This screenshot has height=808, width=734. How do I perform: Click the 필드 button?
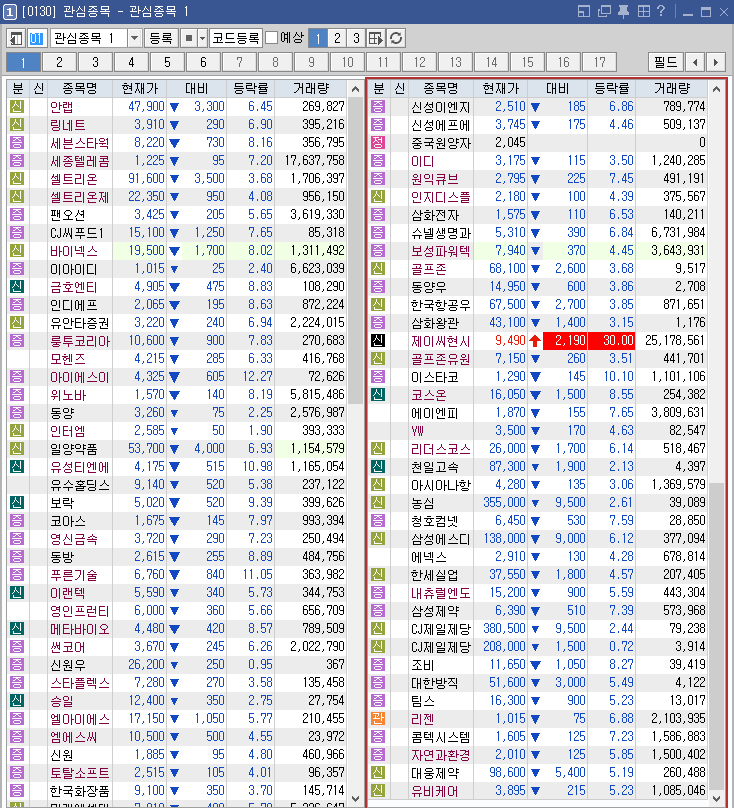click(x=665, y=62)
